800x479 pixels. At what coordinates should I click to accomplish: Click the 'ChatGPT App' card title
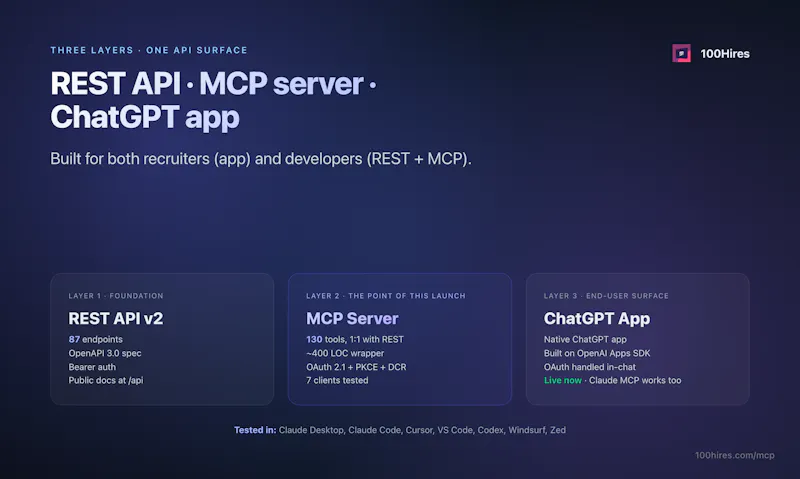(x=597, y=318)
